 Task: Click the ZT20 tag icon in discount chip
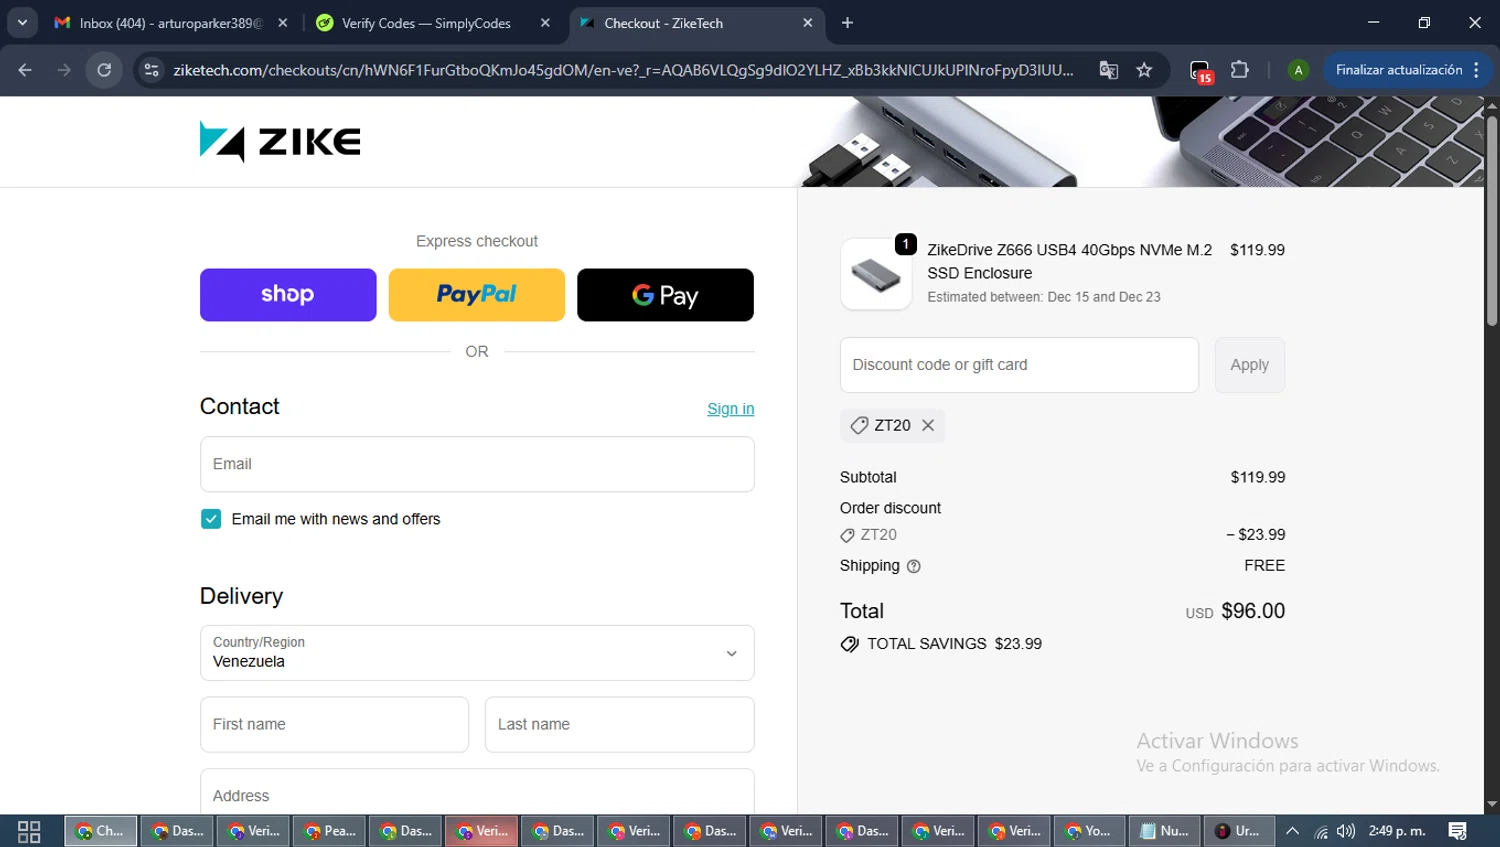pyautogui.click(x=859, y=425)
